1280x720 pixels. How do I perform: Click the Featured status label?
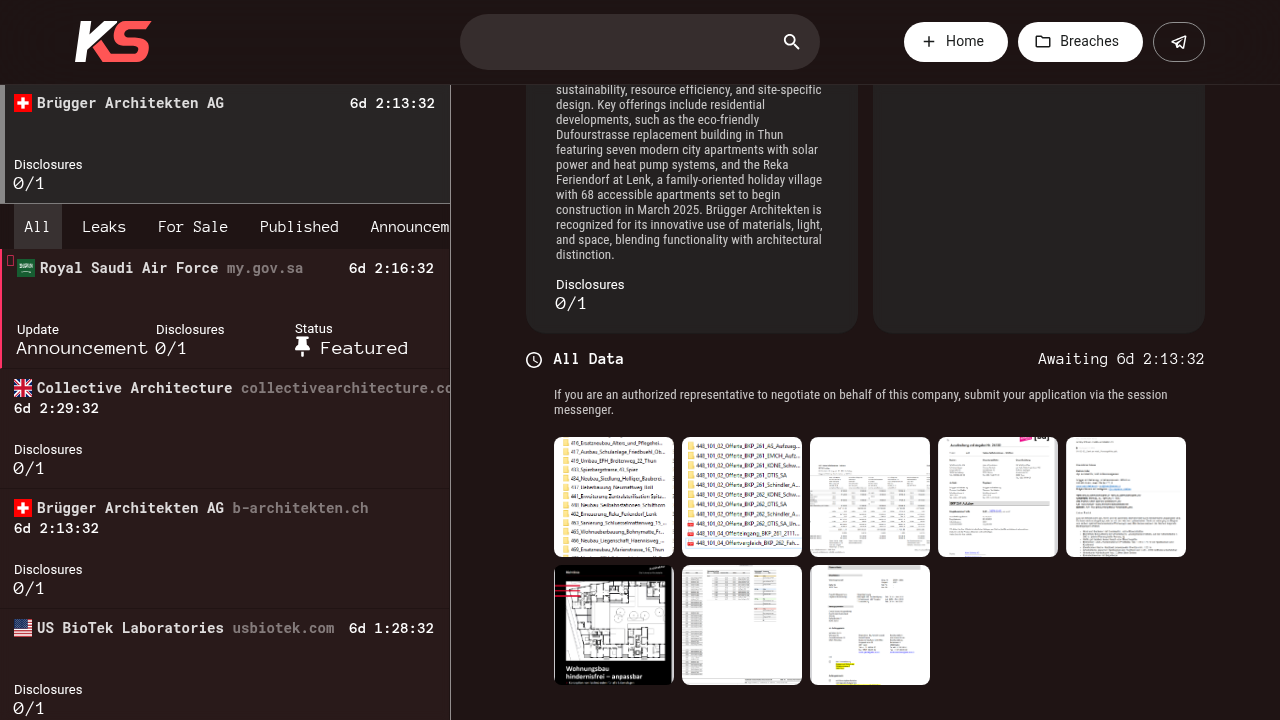pos(364,348)
